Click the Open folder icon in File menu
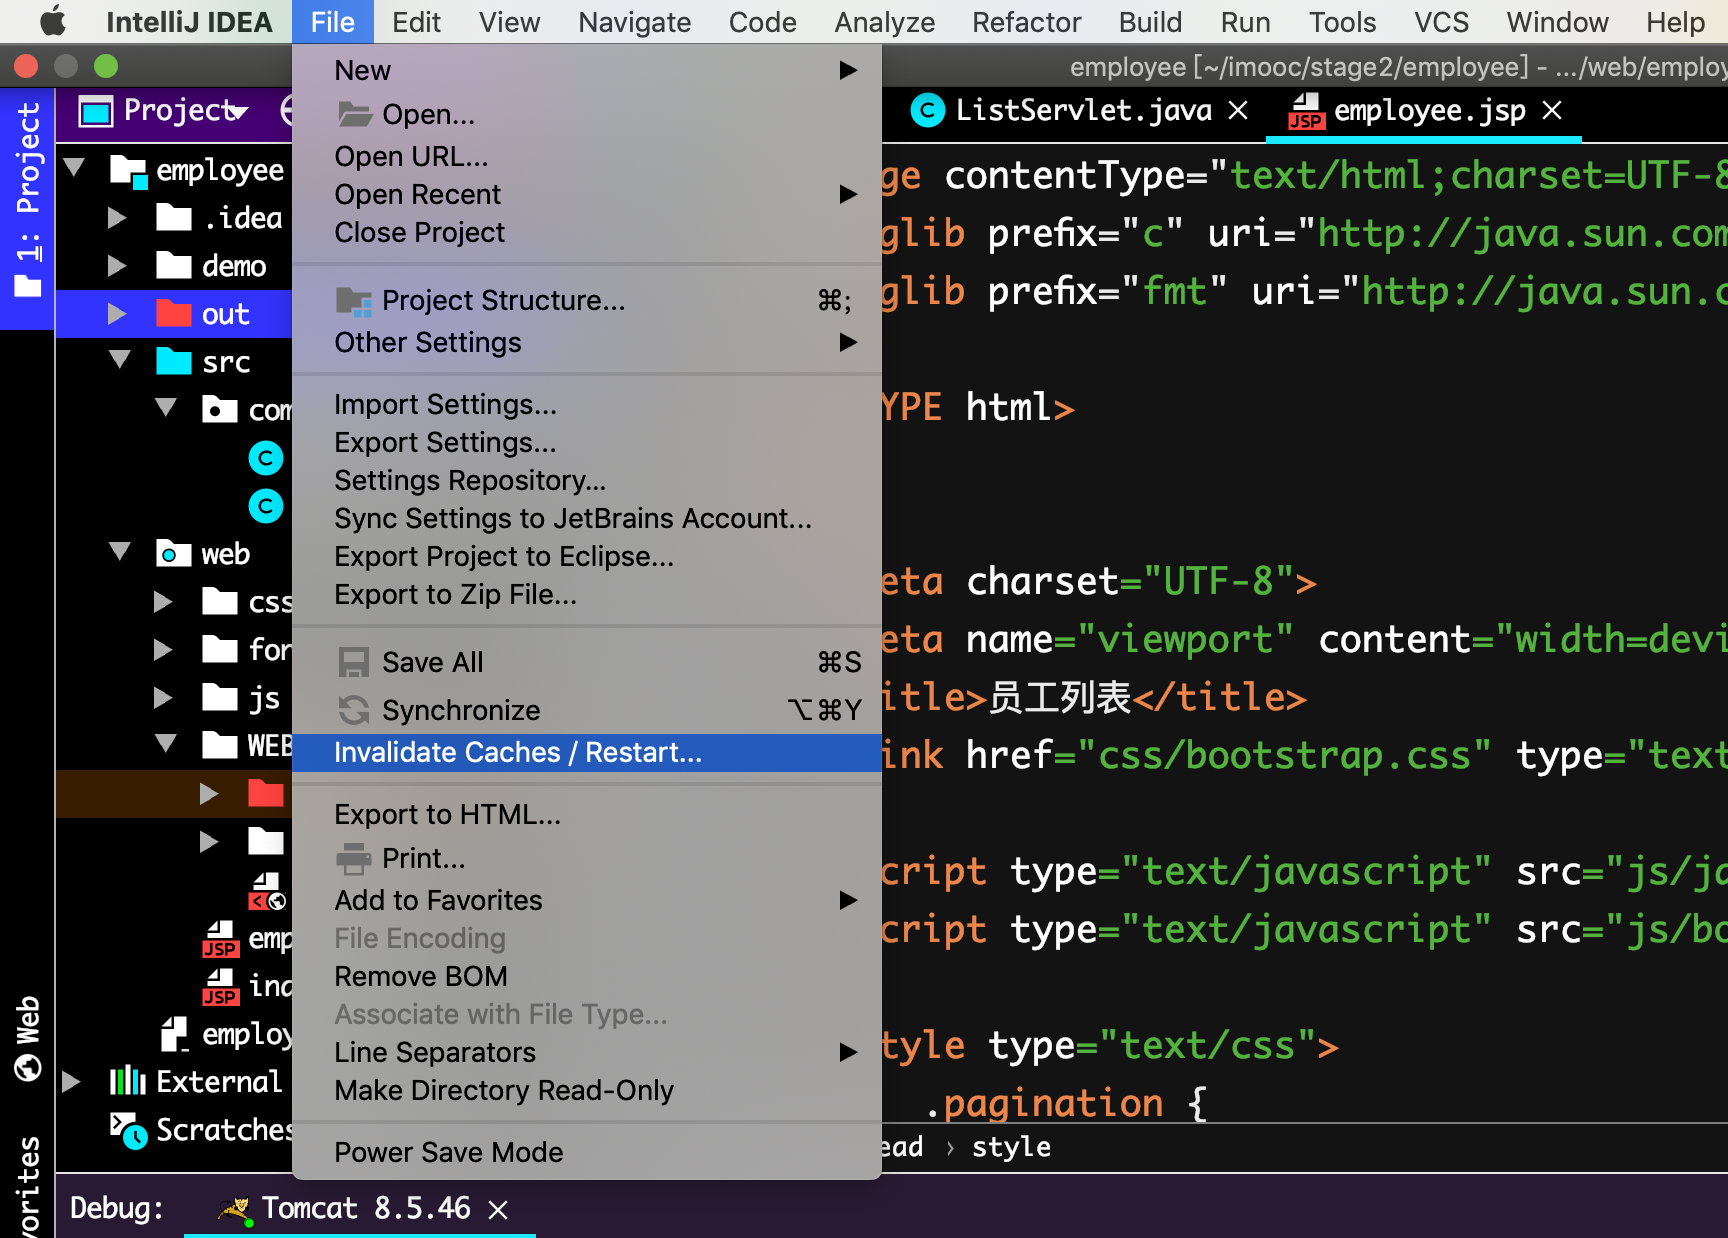Screen dimensions: 1728x1238 point(354,114)
